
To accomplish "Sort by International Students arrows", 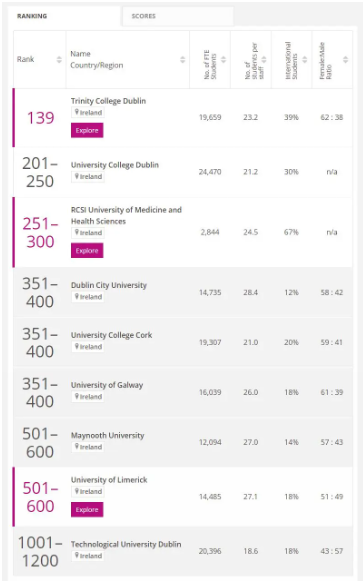I will coord(305,59).
